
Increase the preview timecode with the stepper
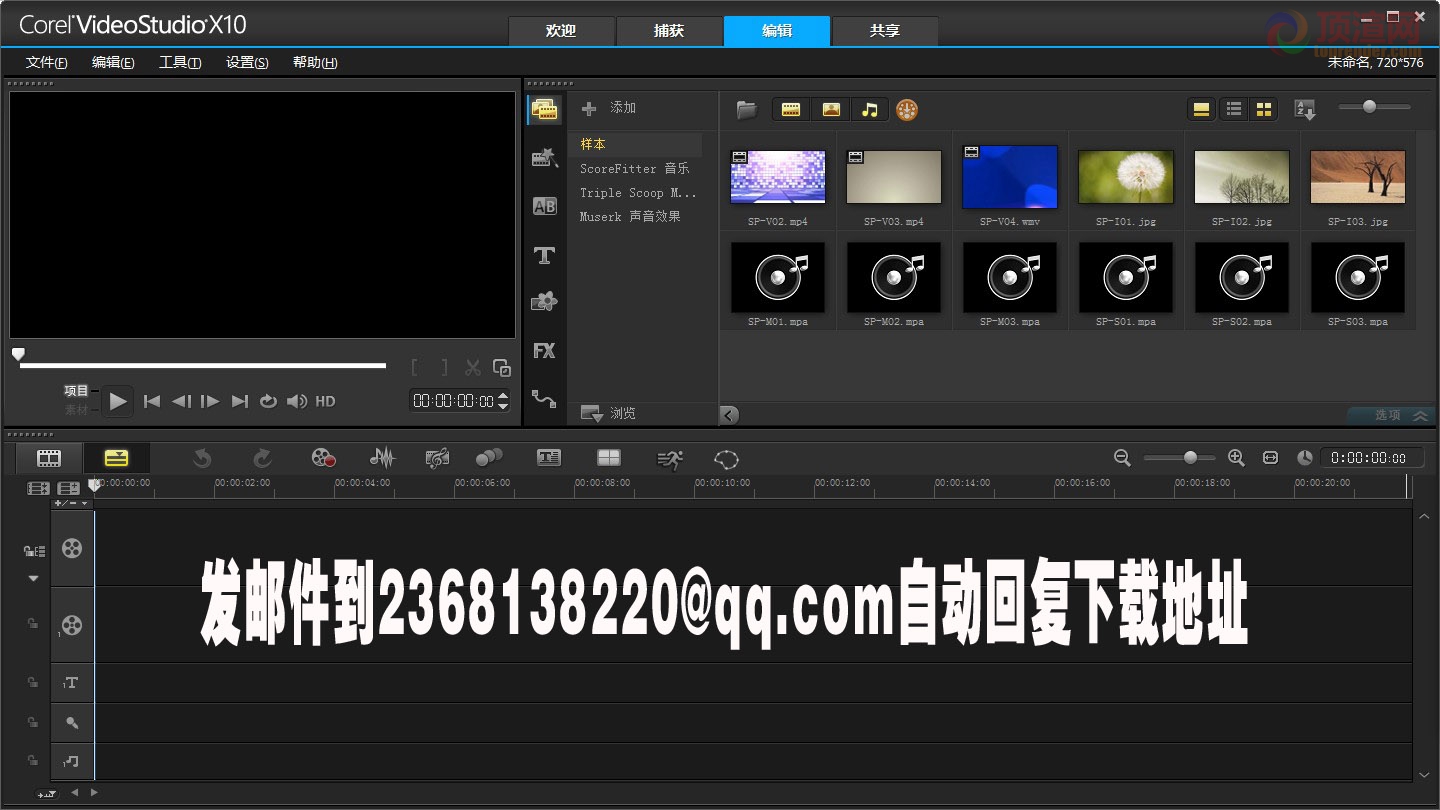point(503,396)
